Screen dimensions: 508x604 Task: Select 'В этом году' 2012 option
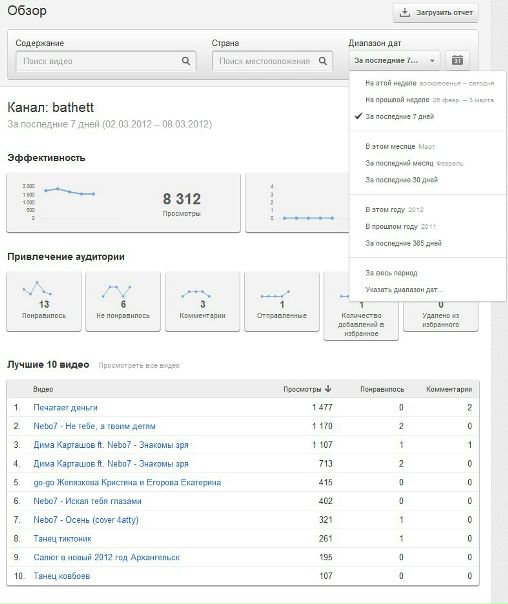[394, 210]
